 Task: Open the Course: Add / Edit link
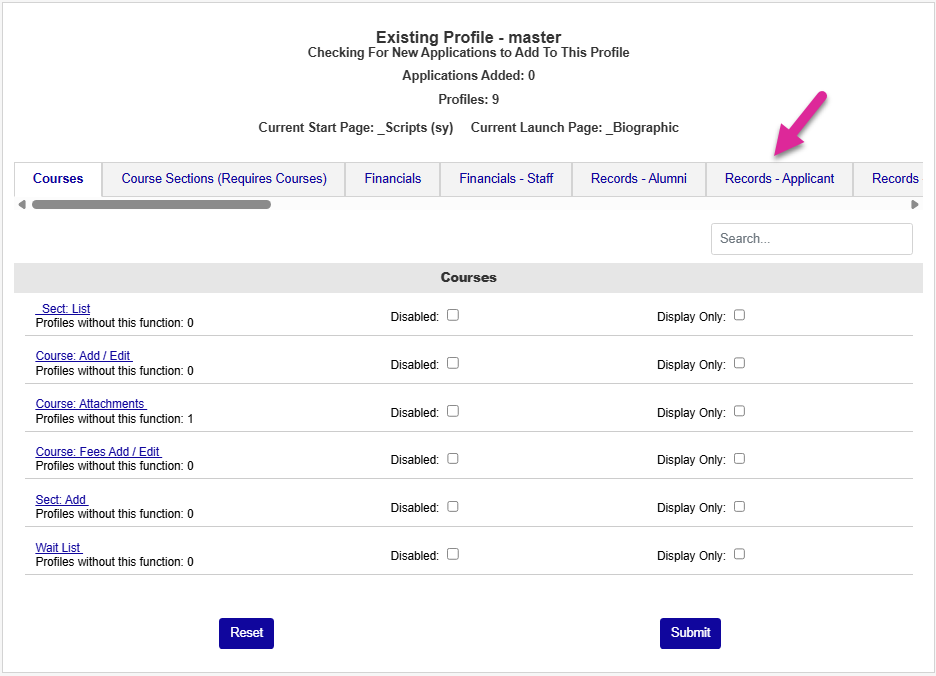click(83, 356)
